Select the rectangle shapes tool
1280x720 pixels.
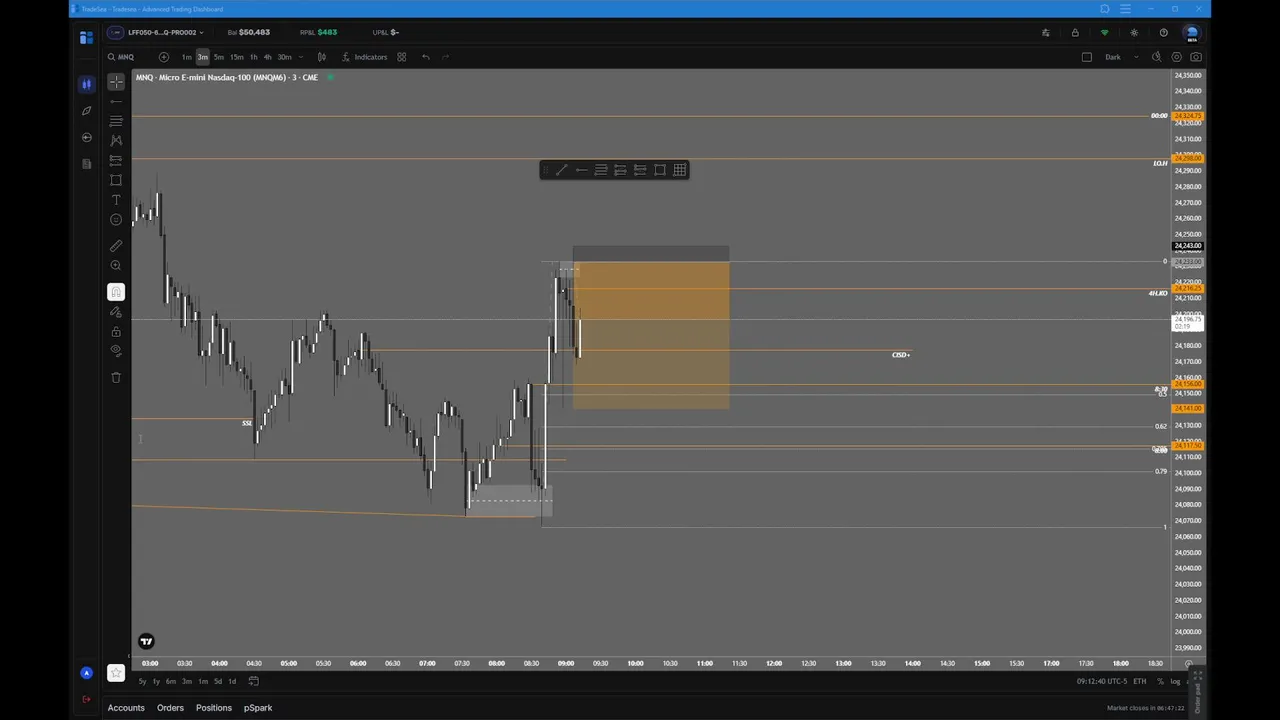point(116,180)
